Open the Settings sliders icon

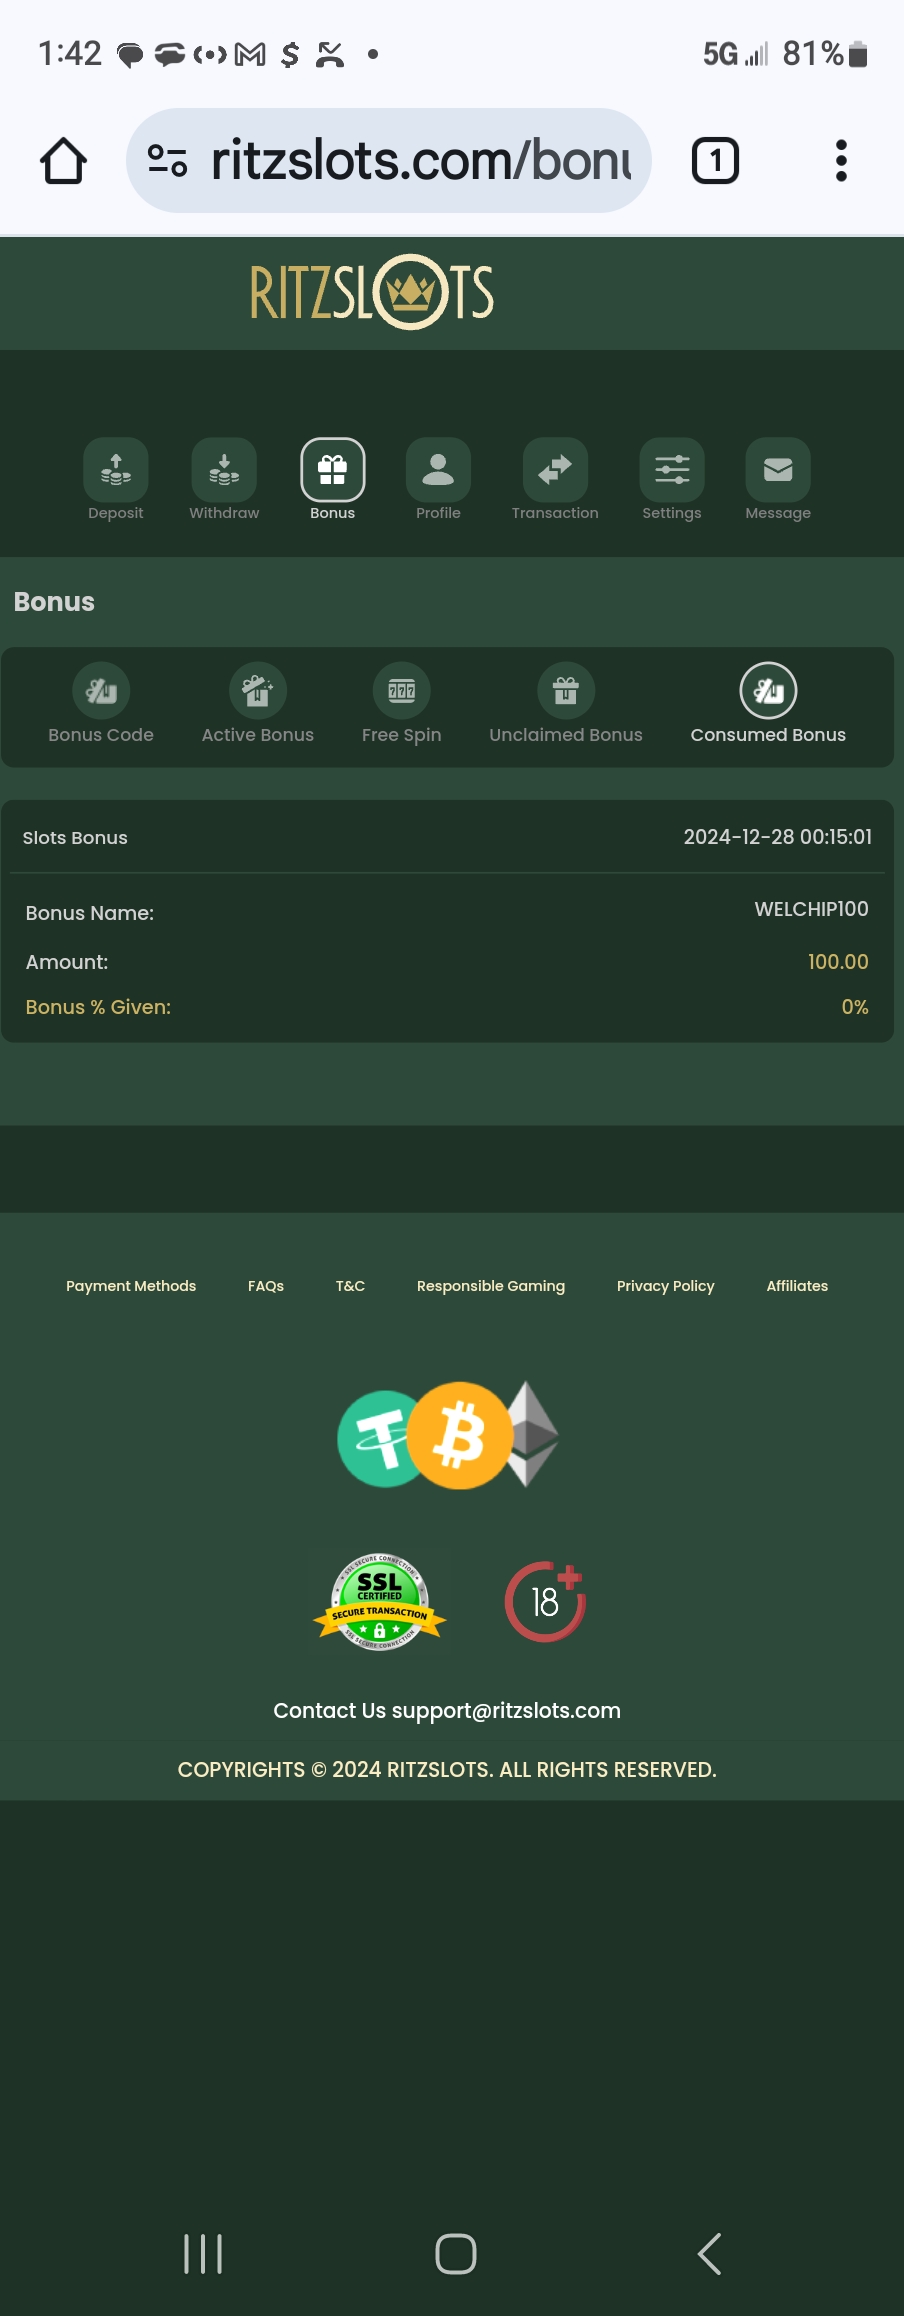672,470
